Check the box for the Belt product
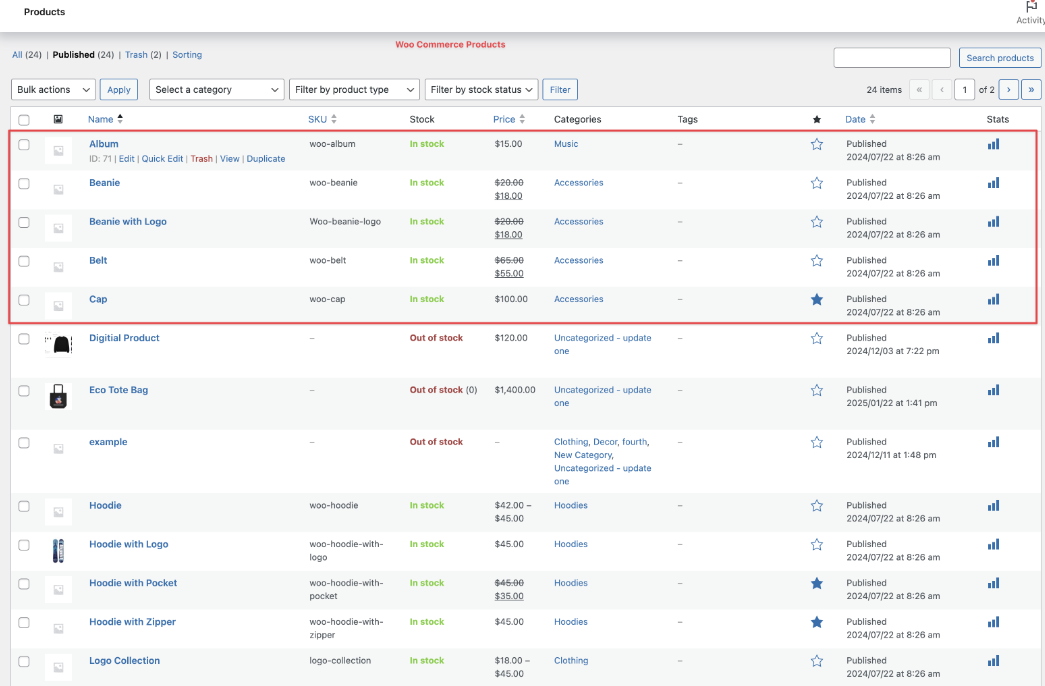The width and height of the screenshot is (1045, 686). tap(24, 261)
